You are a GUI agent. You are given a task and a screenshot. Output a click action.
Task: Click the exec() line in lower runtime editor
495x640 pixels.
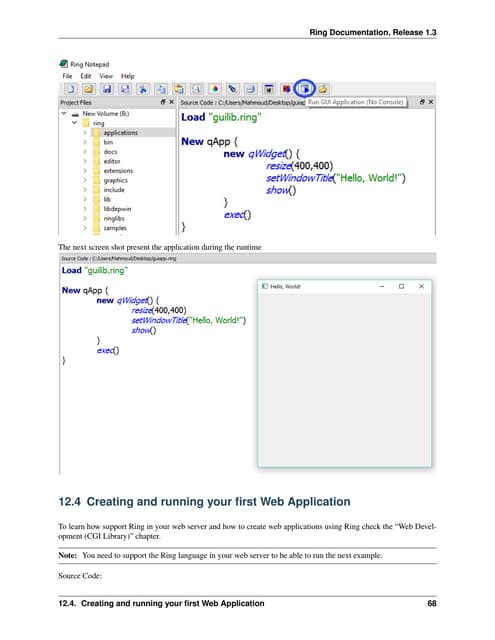pos(108,350)
